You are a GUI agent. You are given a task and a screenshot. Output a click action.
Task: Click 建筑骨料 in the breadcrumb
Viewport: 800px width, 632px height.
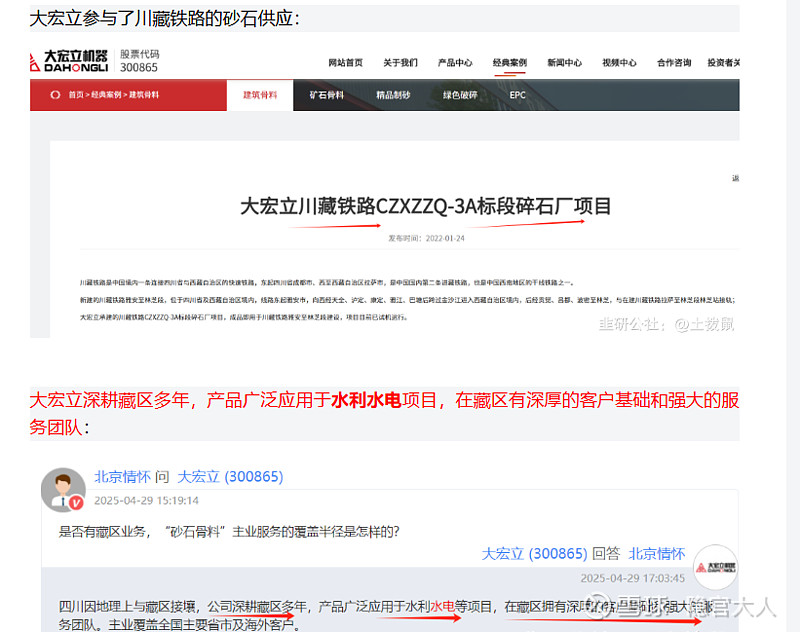coord(144,95)
